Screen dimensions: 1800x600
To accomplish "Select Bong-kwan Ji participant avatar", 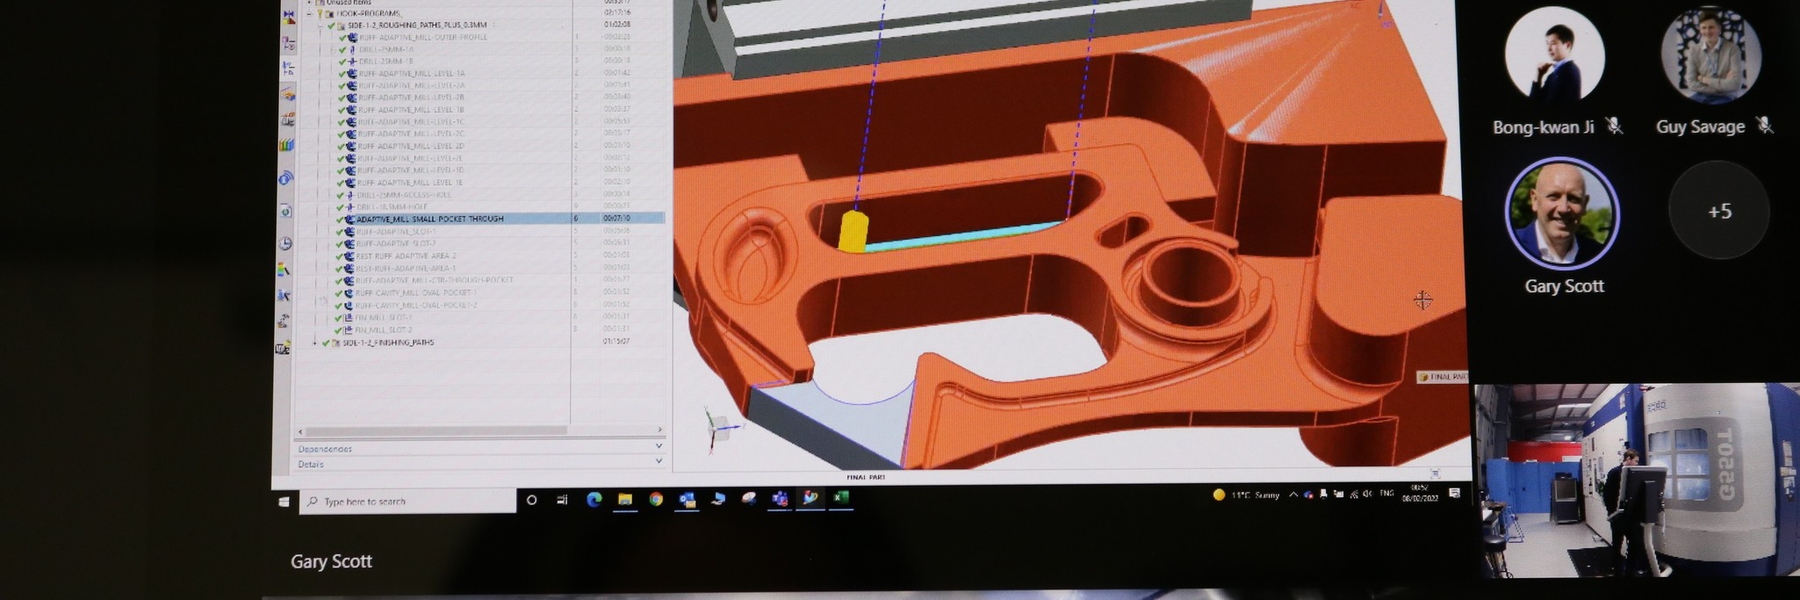I will tap(1555, 53).
